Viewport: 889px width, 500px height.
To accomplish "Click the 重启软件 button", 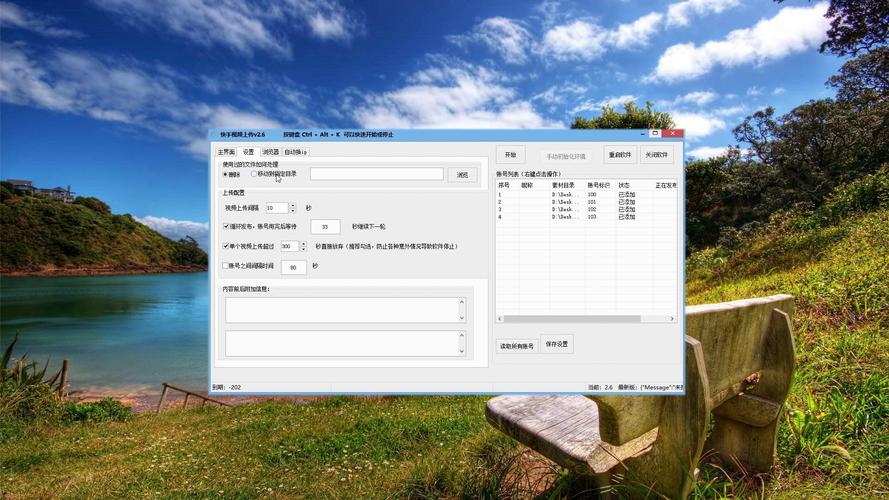I will click(620, 155).
